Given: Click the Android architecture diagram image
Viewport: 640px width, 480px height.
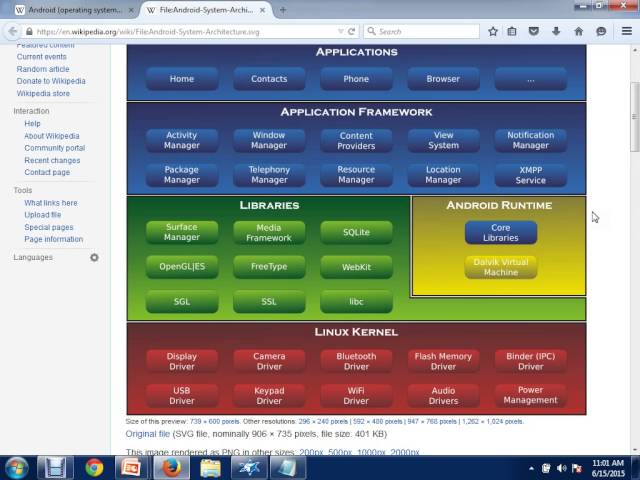Looking at the screenshot, I should (x=356, y=229).
